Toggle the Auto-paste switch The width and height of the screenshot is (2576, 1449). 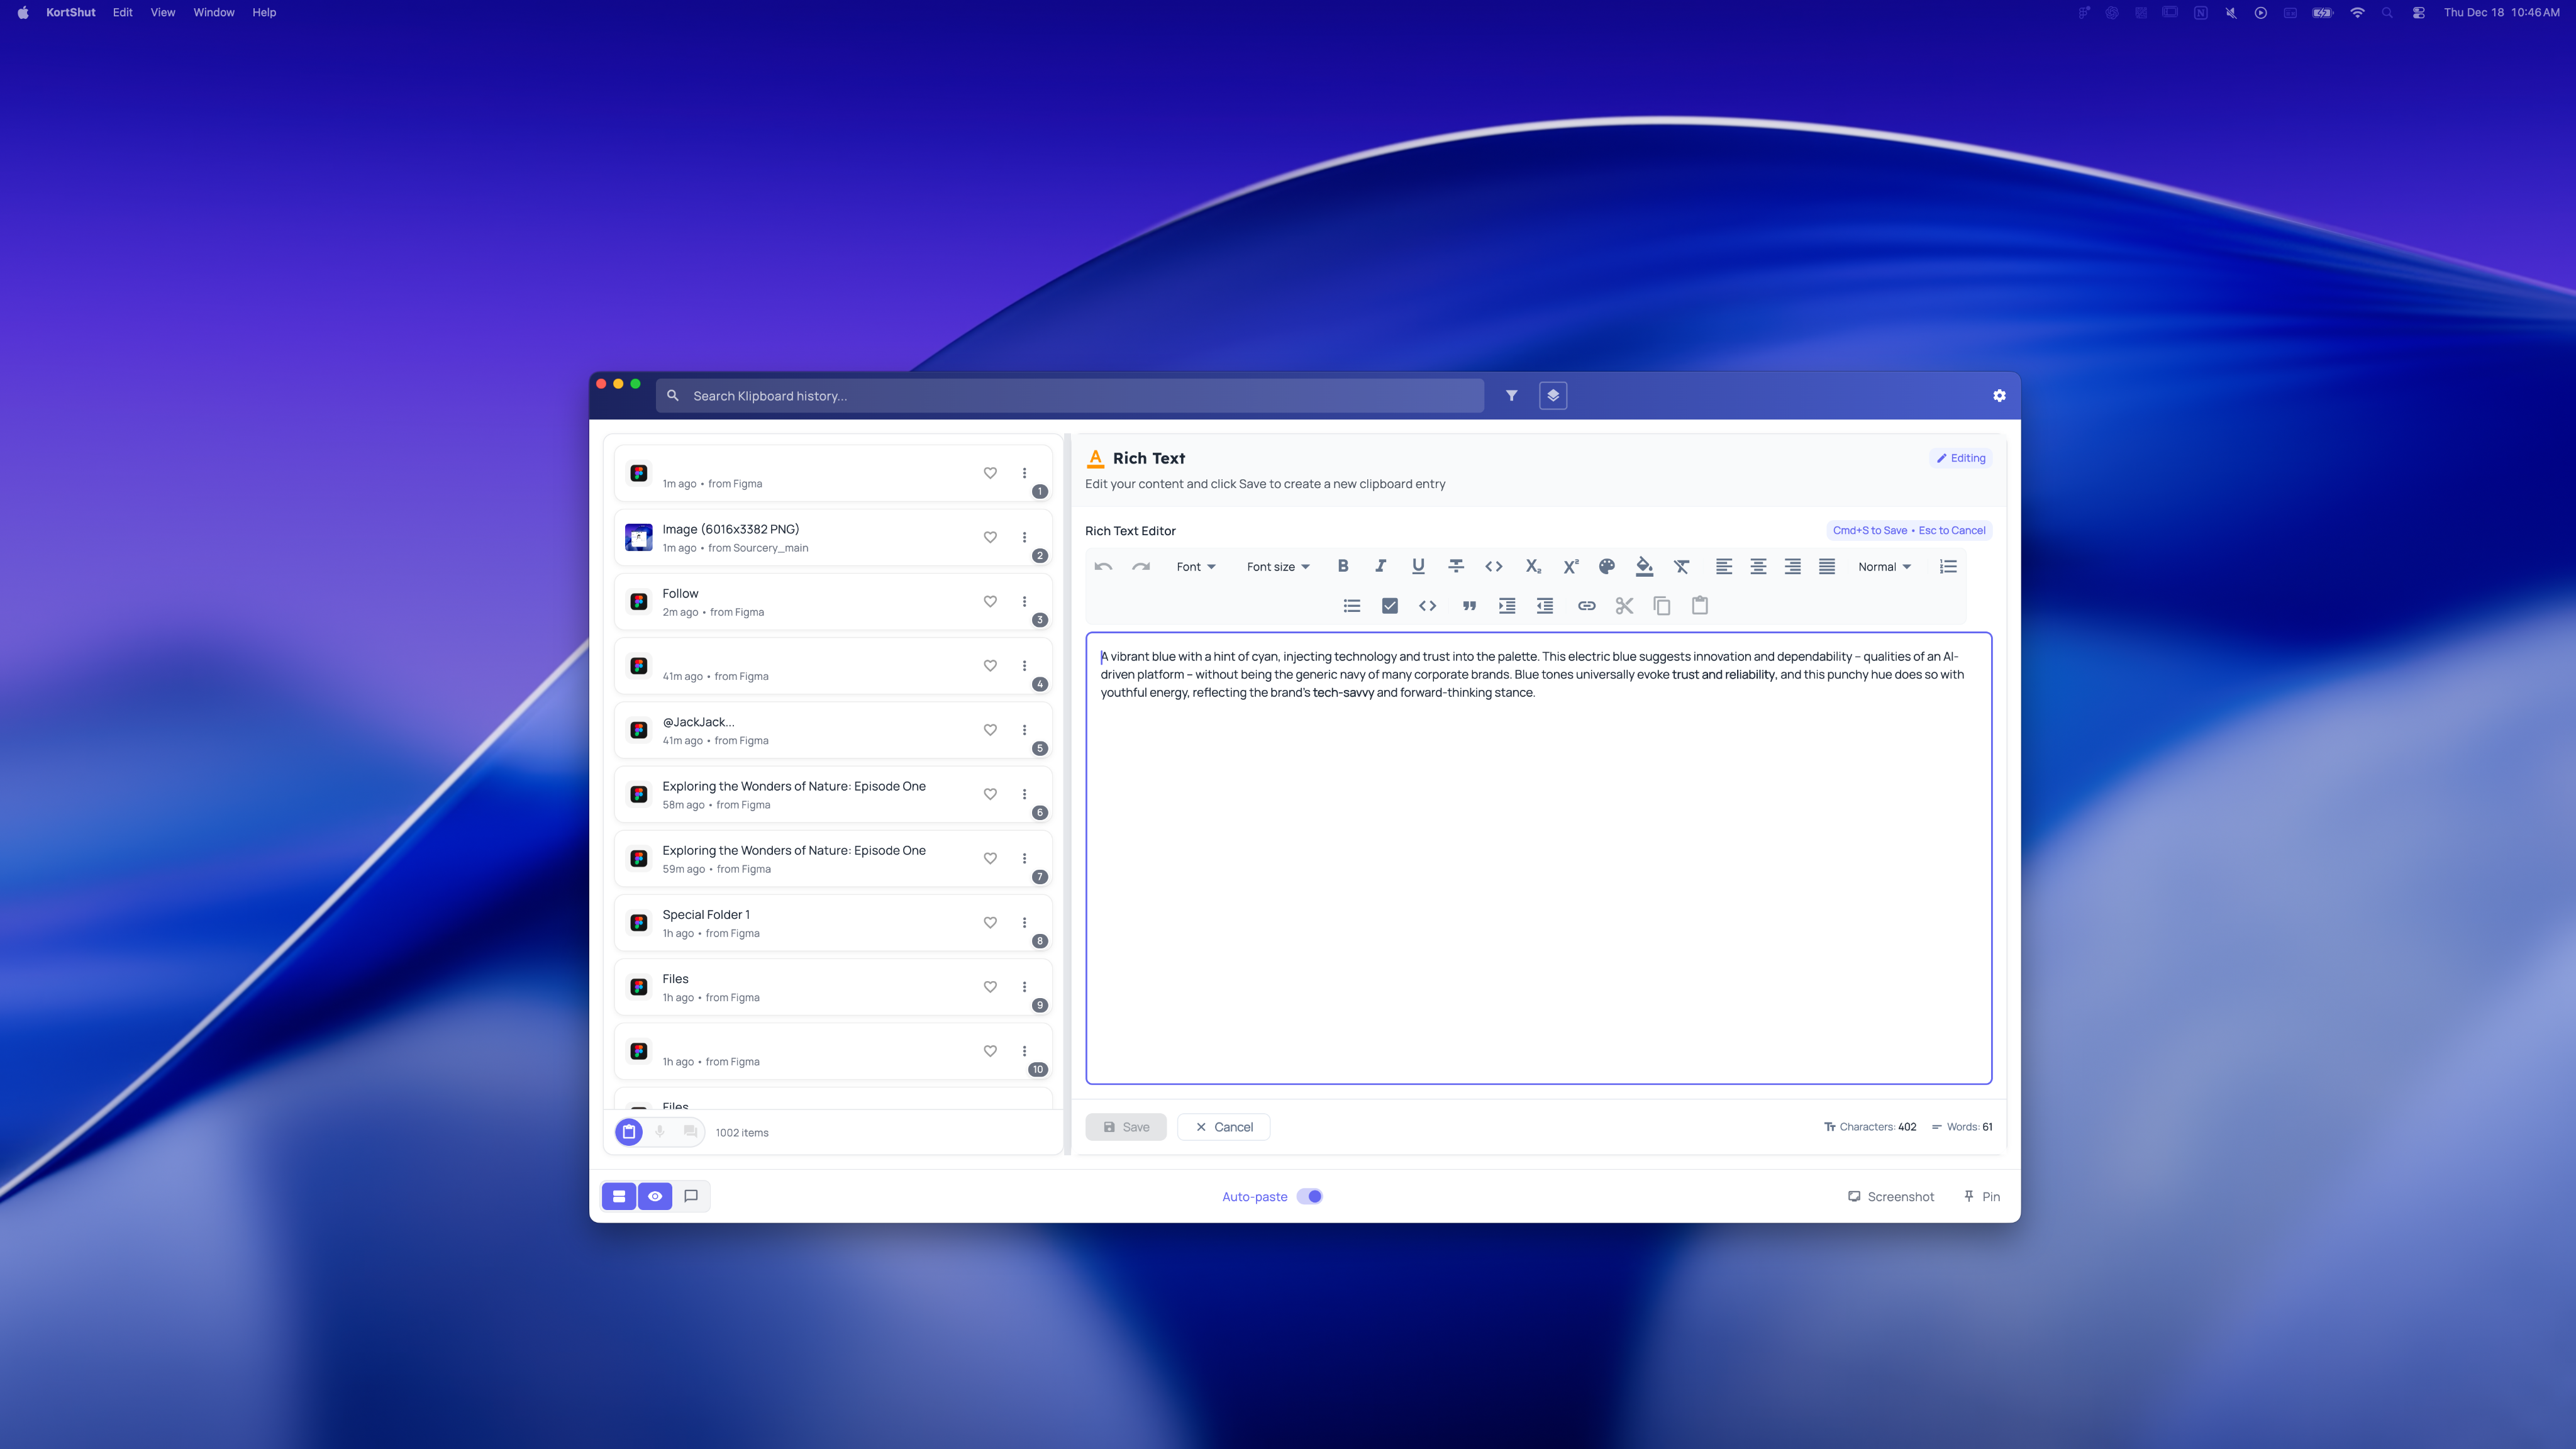coord(1310,1196)
